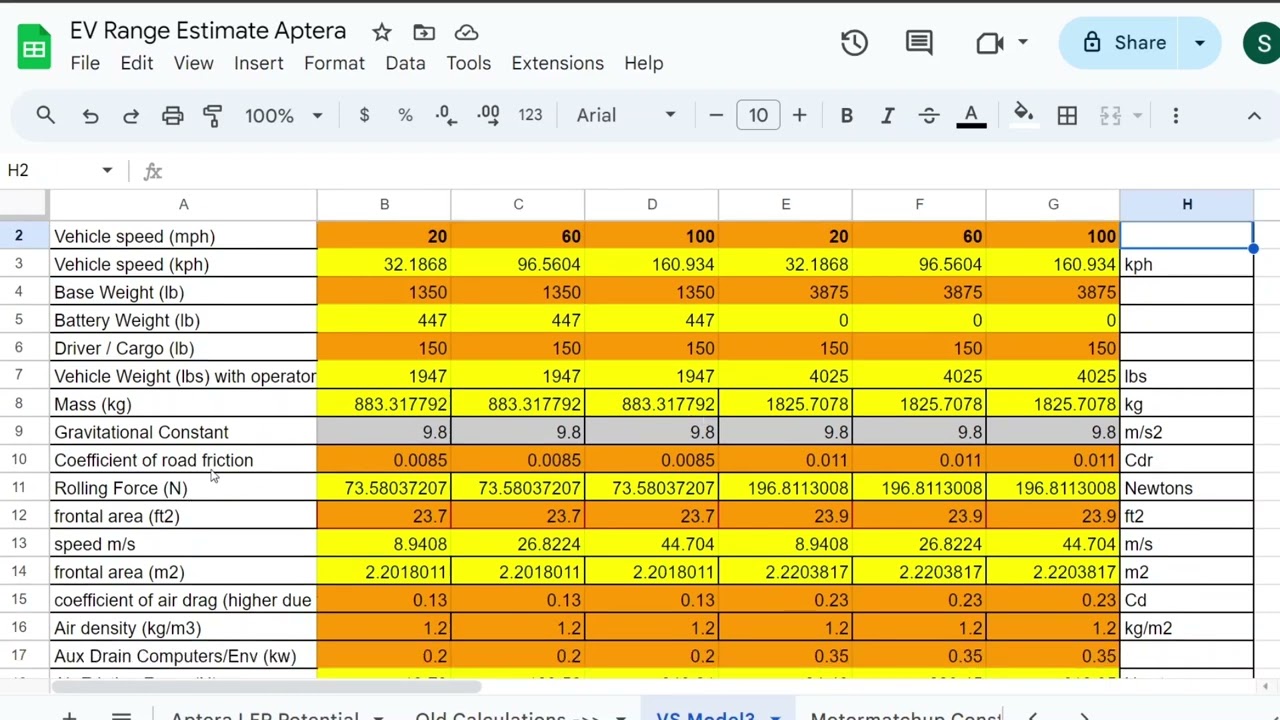Select the Air density (kg/m3) cell
1280x720 pixels.
(x=183, y=628)
